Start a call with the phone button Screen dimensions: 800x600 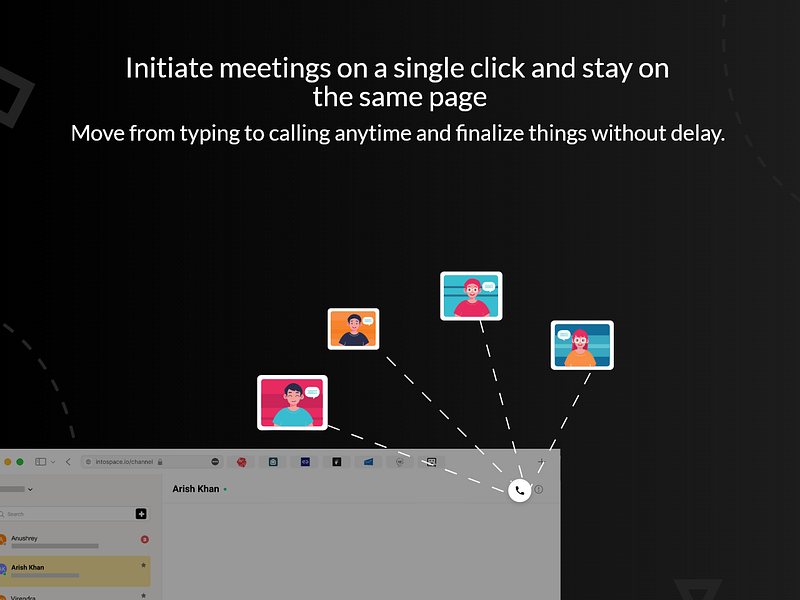(519, 491)
